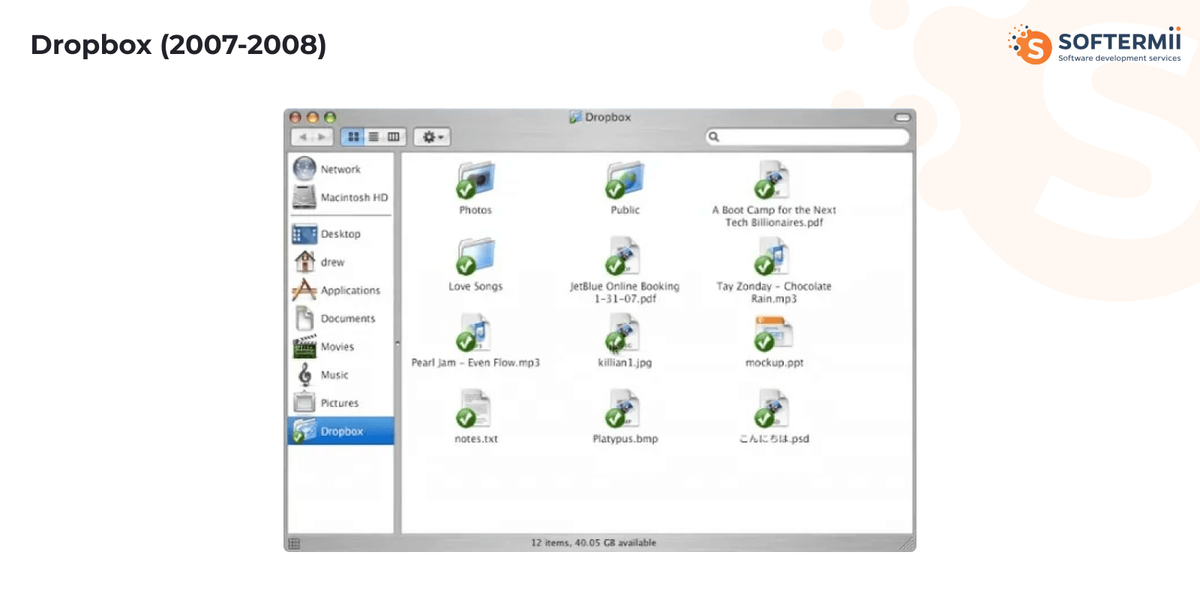Select the Pearl Jam Even Flow mp3 icon
Image resolution: width=1200 pixels, height=600 pixels.
(474, 333)
